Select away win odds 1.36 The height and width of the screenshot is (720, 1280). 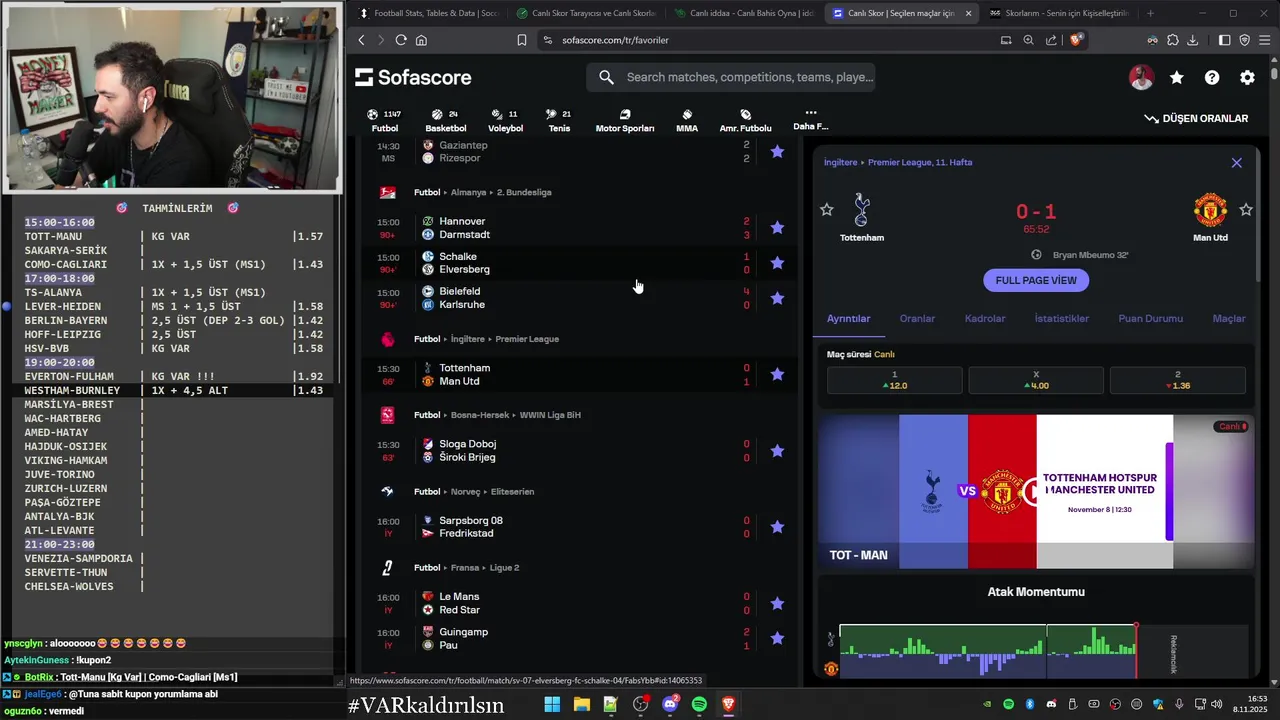(x=1178, y=380)
